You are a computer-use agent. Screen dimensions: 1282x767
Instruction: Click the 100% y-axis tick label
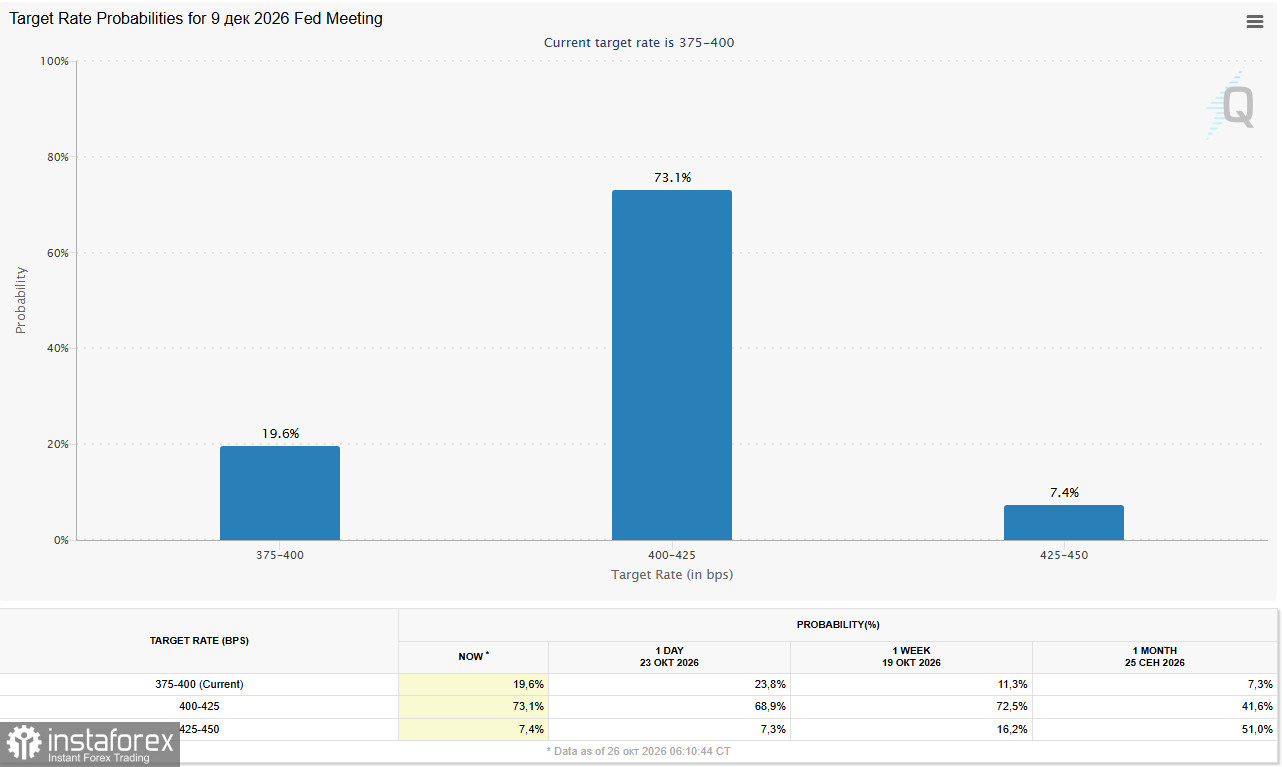click(x=54, y=61)
